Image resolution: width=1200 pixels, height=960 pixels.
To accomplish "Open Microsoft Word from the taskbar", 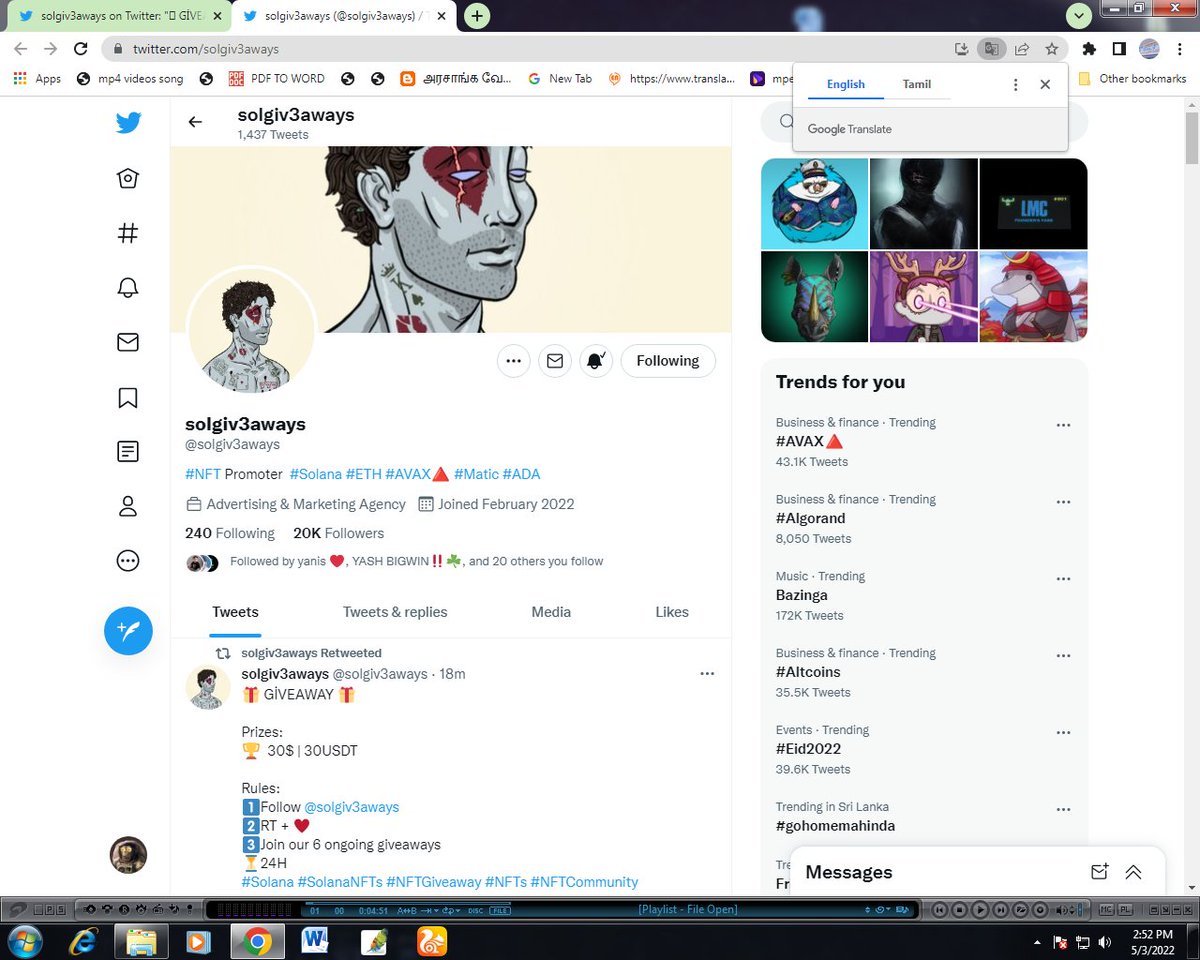I will pyautogui.click(x=315, y=941).
